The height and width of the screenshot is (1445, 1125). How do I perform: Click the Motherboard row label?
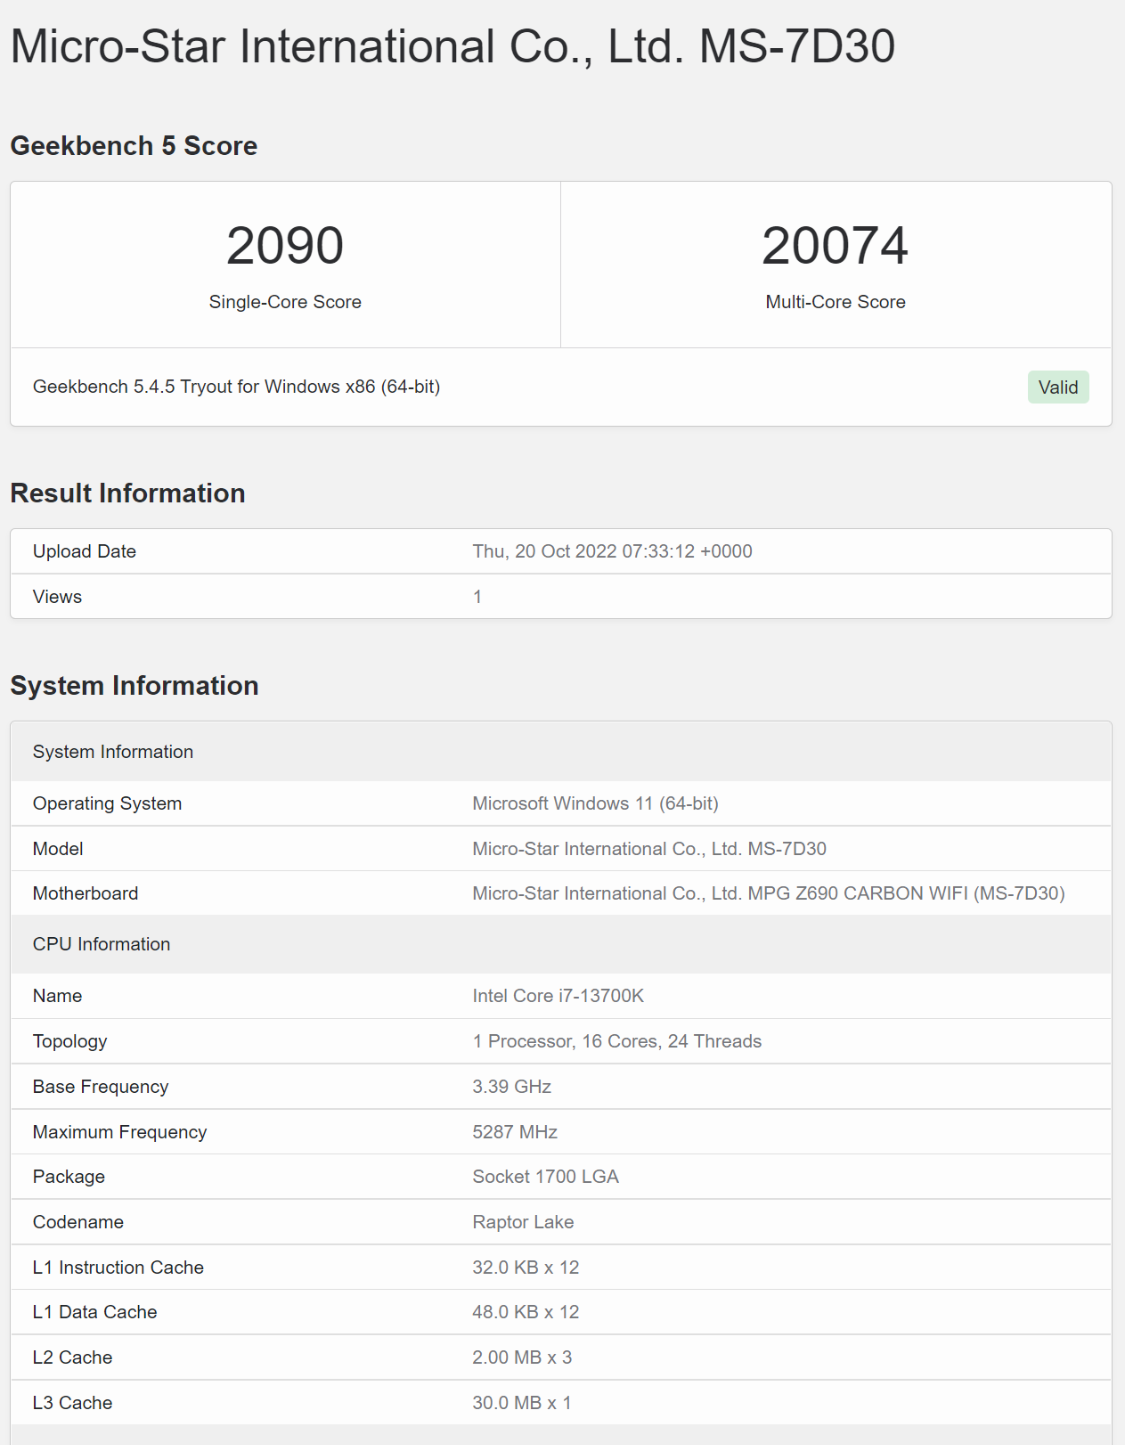point(85,894)
